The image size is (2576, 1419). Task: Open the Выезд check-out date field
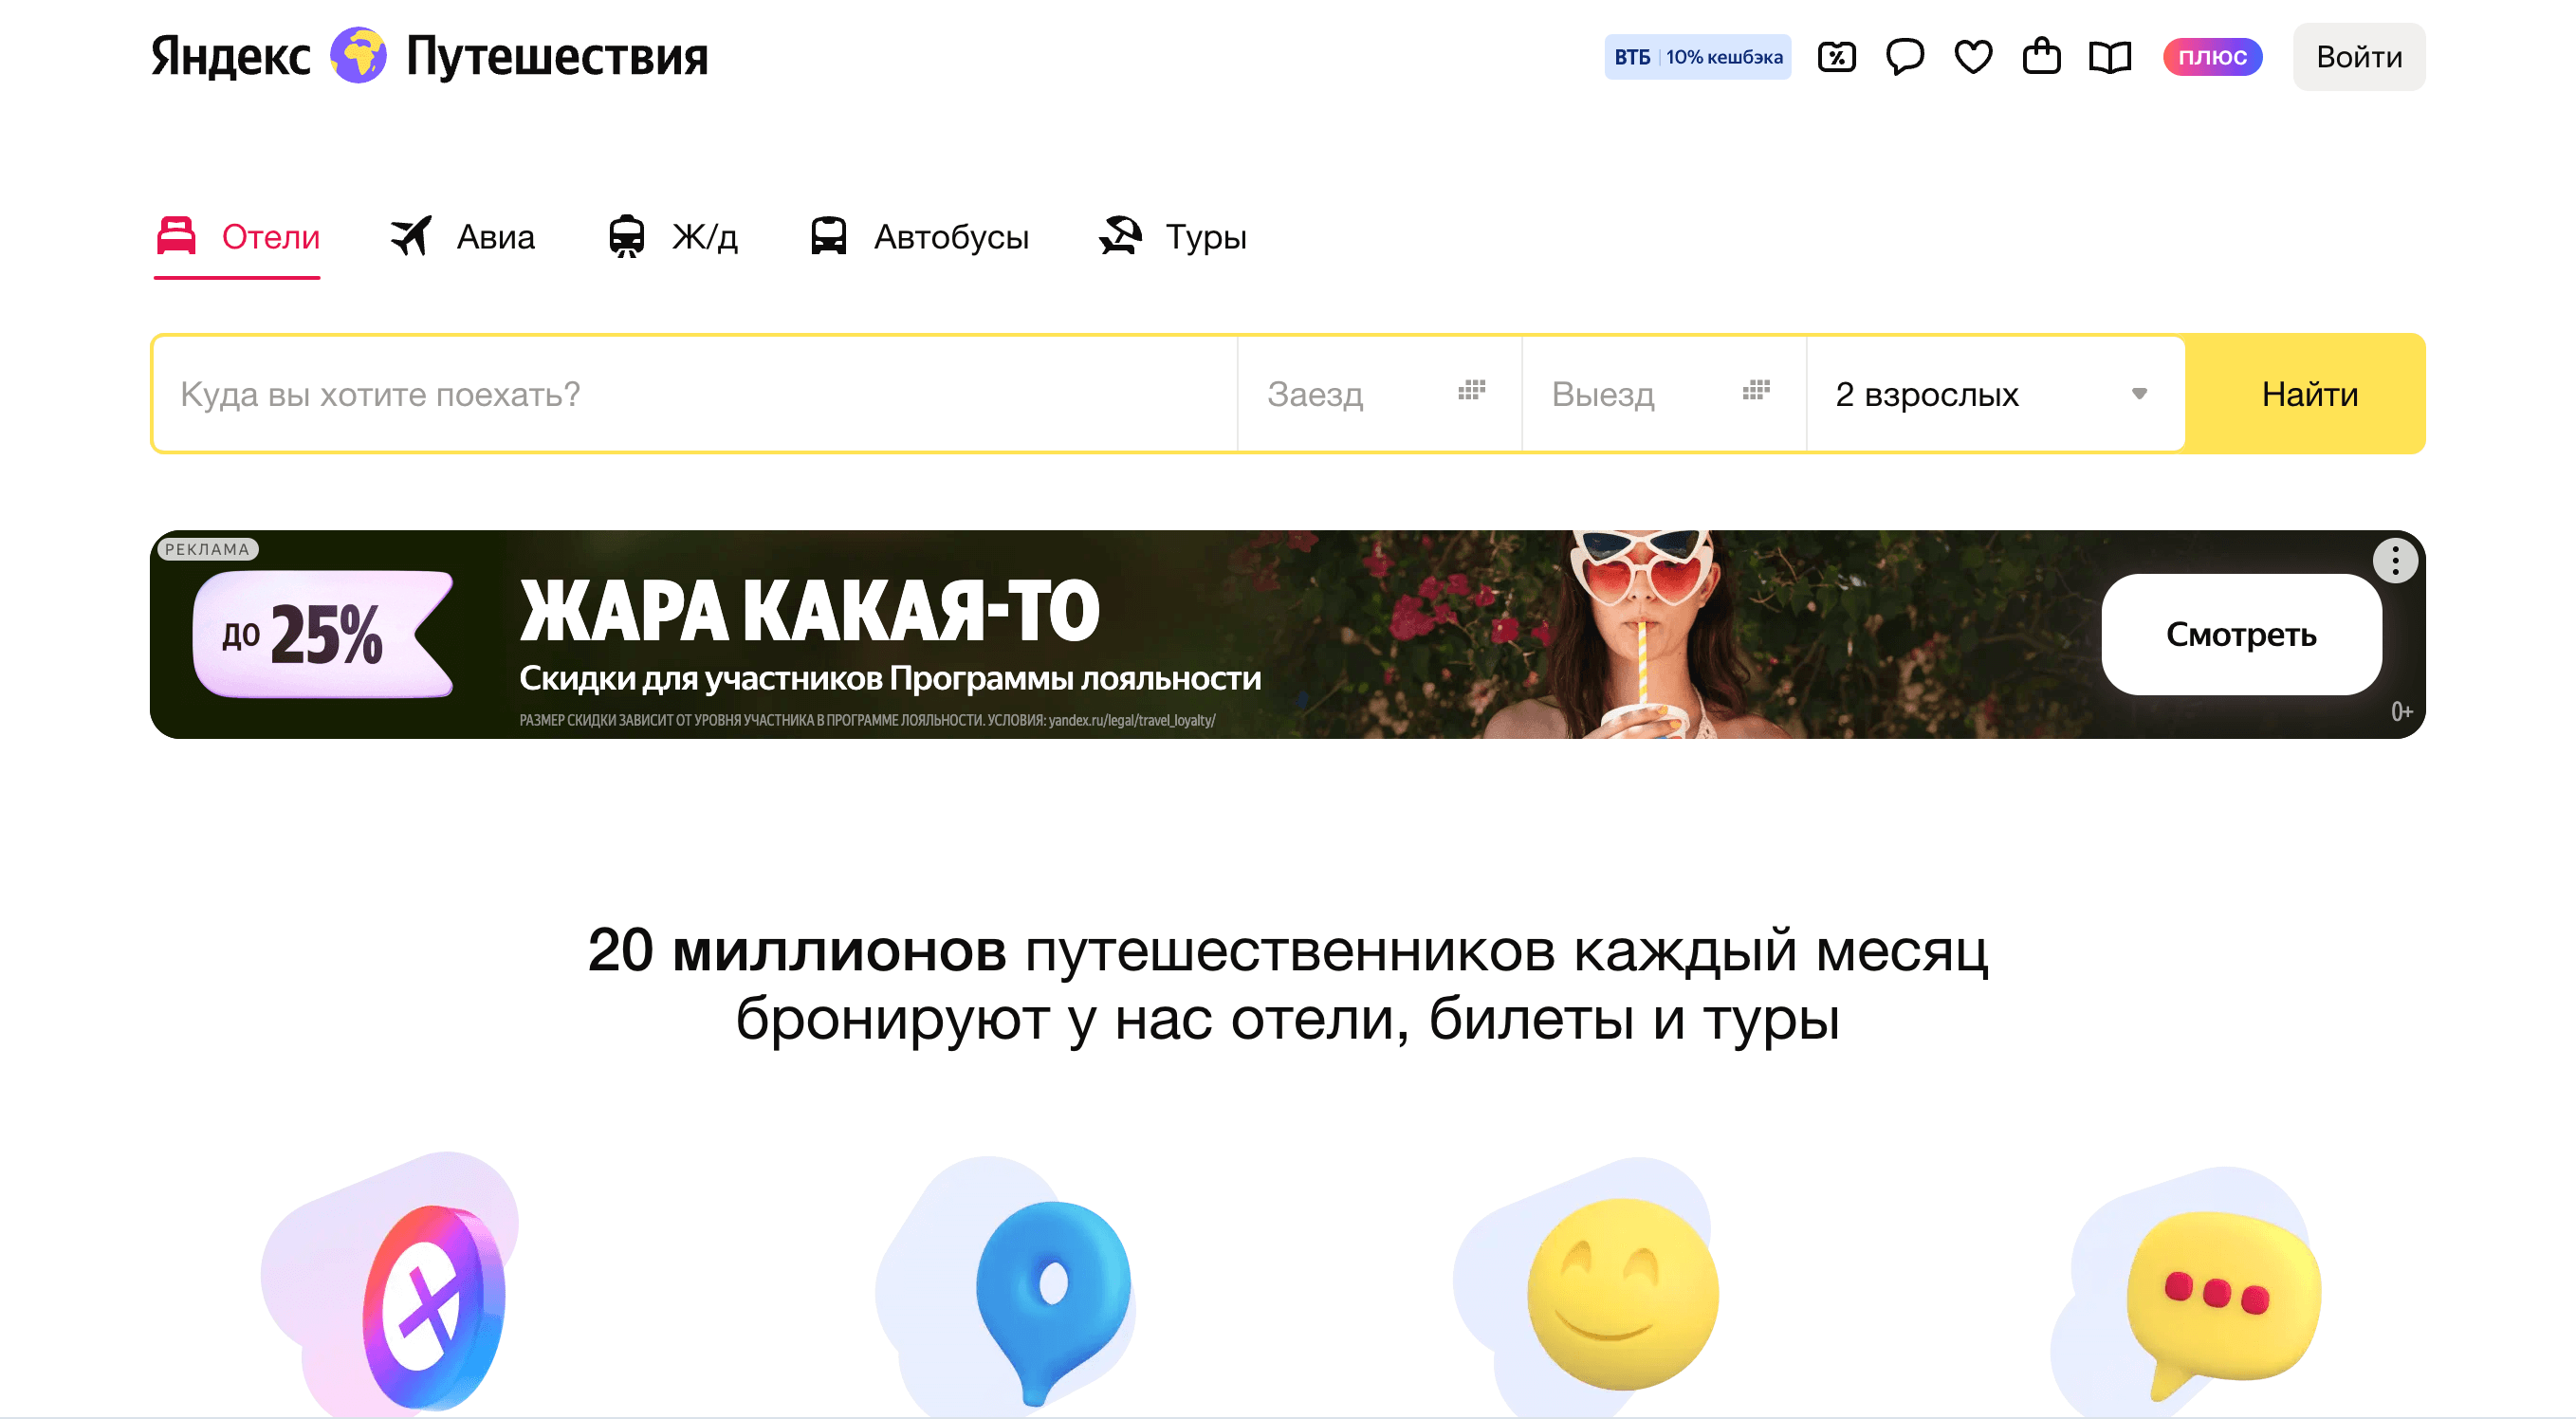tap(1664, 394)
